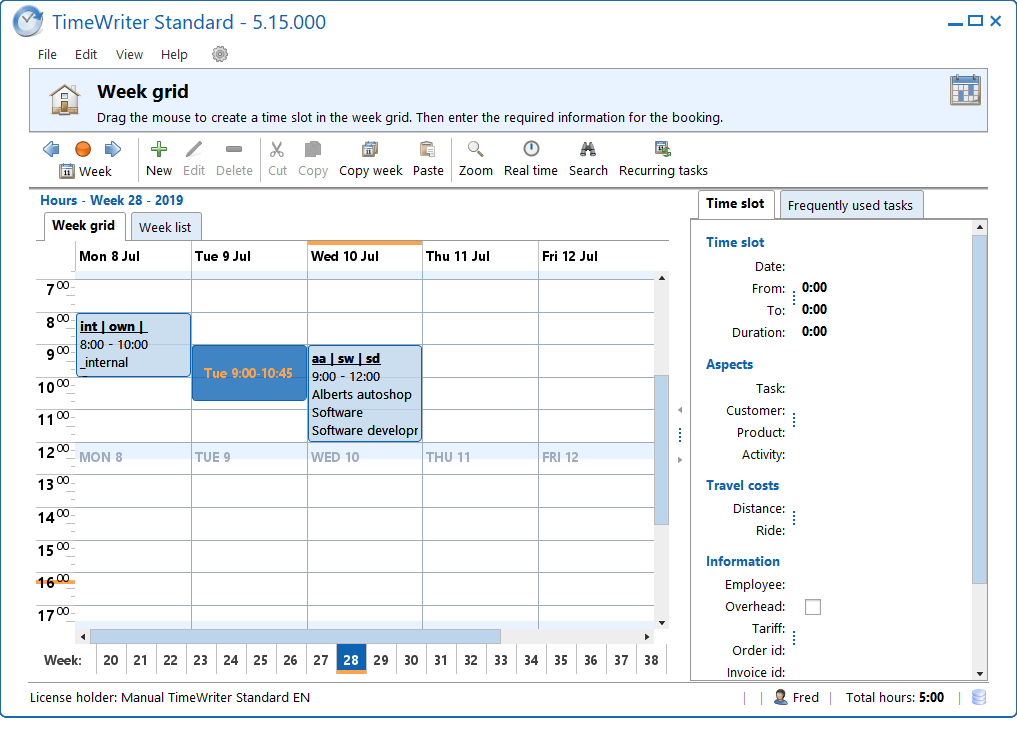The image size is (1017, 754).
Task: Expand the side panel with right splitter arrow
Action: coord(680,460)
